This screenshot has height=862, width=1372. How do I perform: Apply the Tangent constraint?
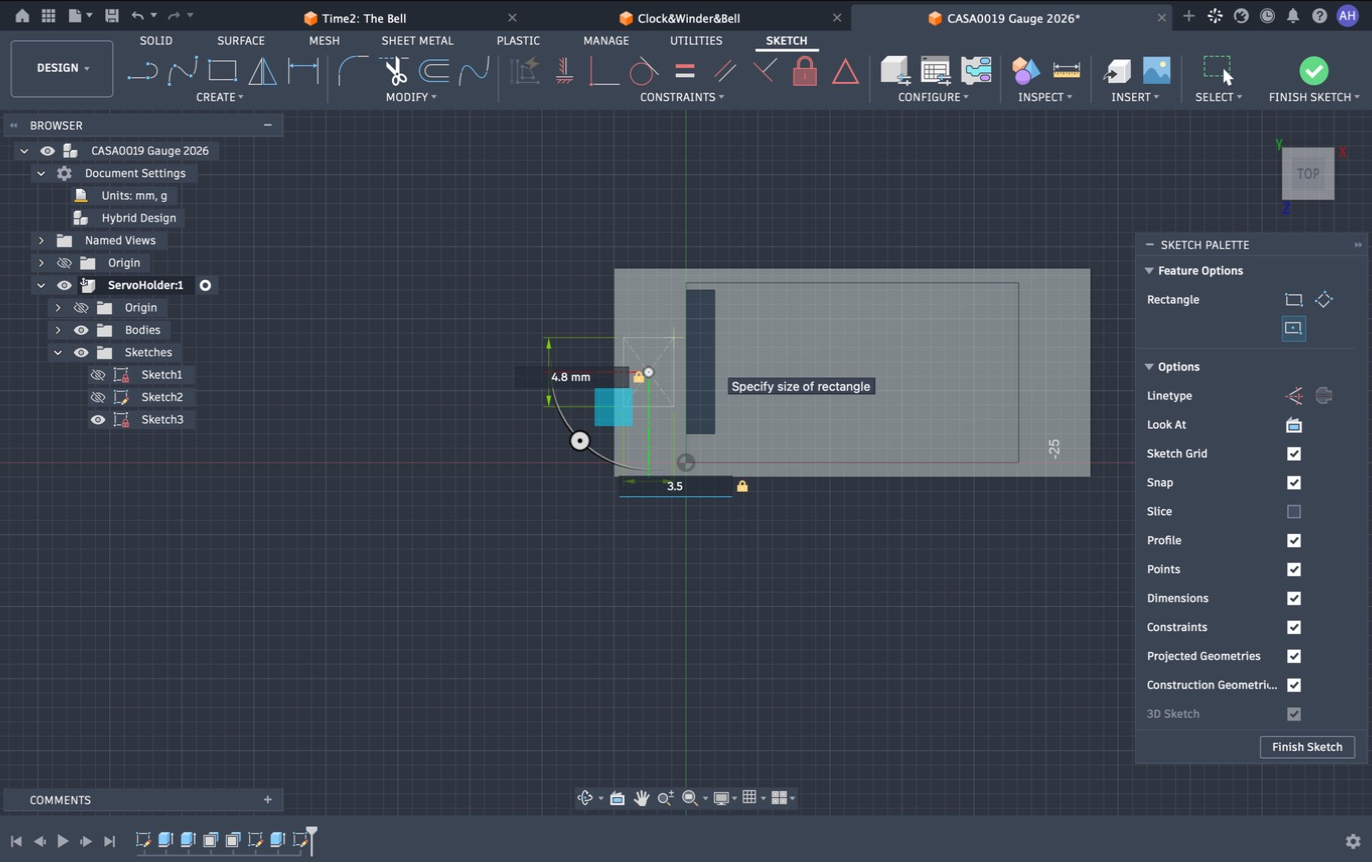click(644, 71)
